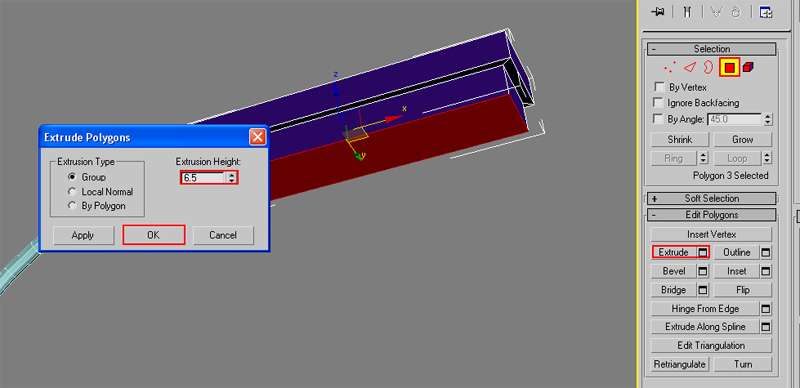The image size is (800, 388).
Task: Select Border sub-object mode icon
Action: [x=708, y=67]
